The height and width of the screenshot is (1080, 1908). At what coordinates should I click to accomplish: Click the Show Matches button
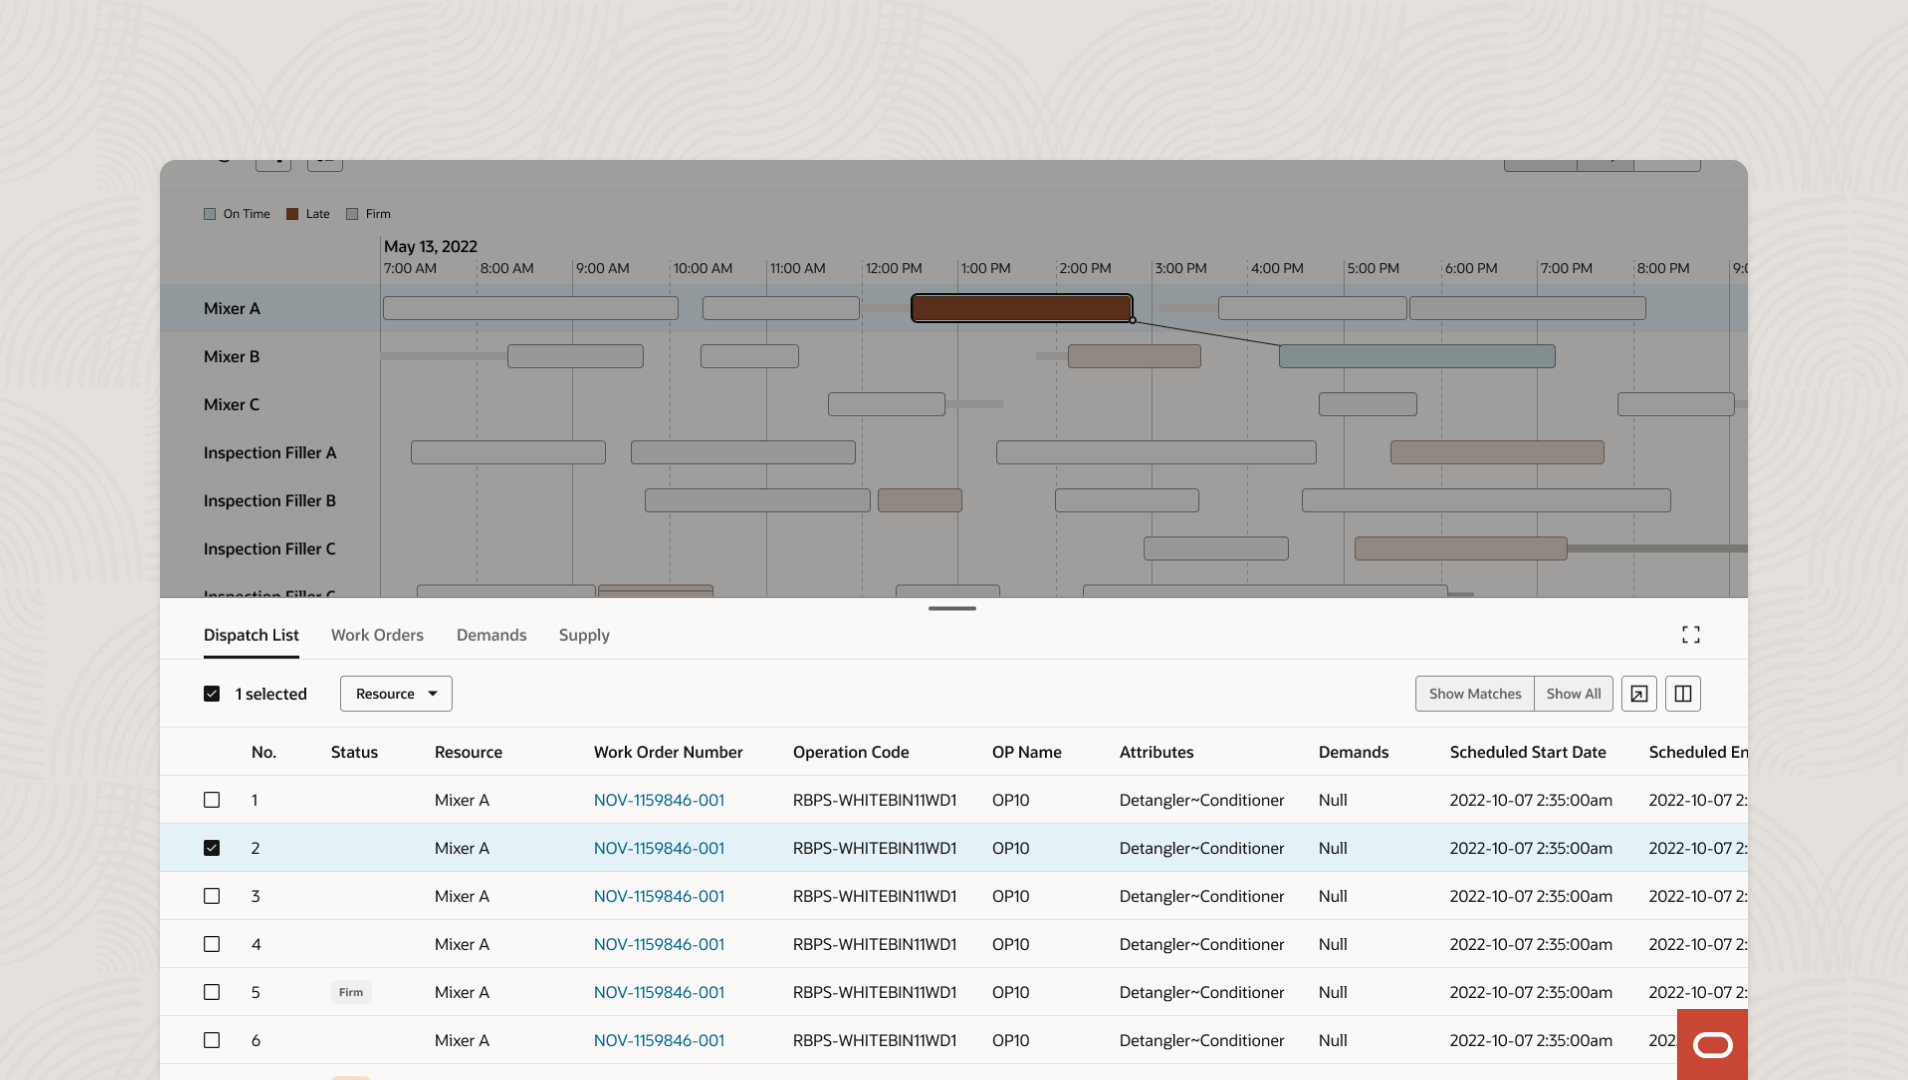(x=1475, y=694)
